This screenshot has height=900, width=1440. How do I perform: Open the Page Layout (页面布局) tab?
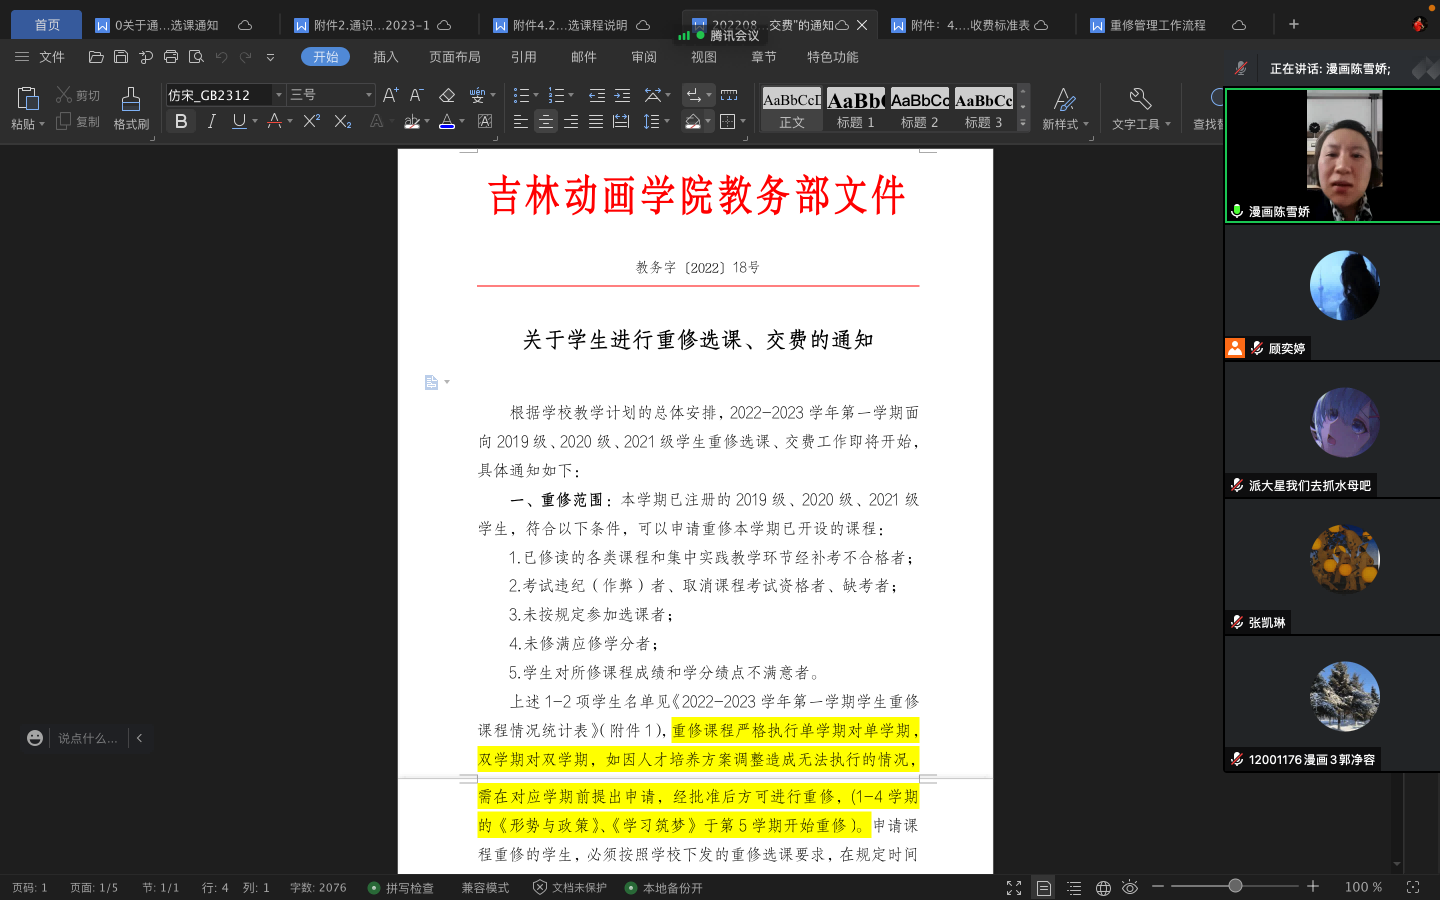454,57
